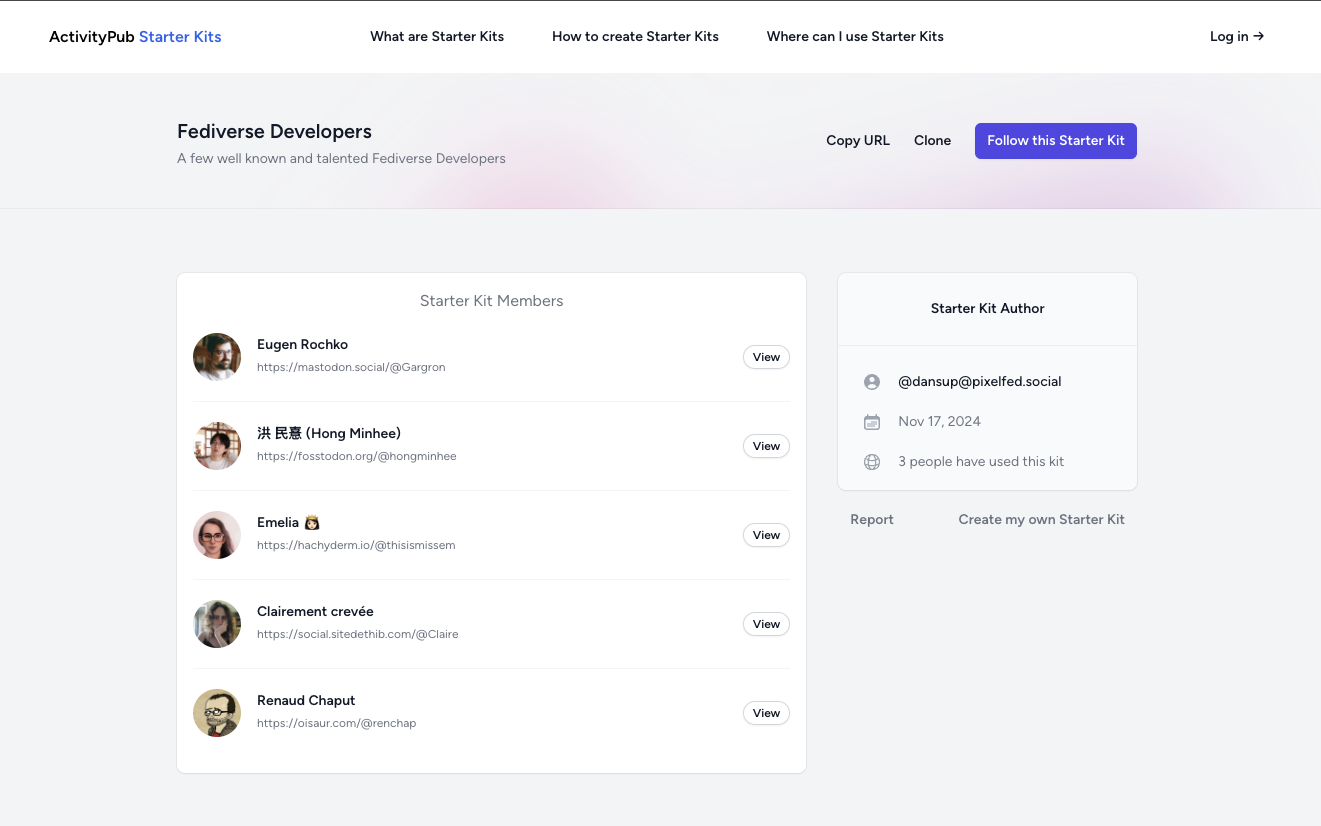Clone this starter kit
The image size is (1321, 826).
coord(932,141)
